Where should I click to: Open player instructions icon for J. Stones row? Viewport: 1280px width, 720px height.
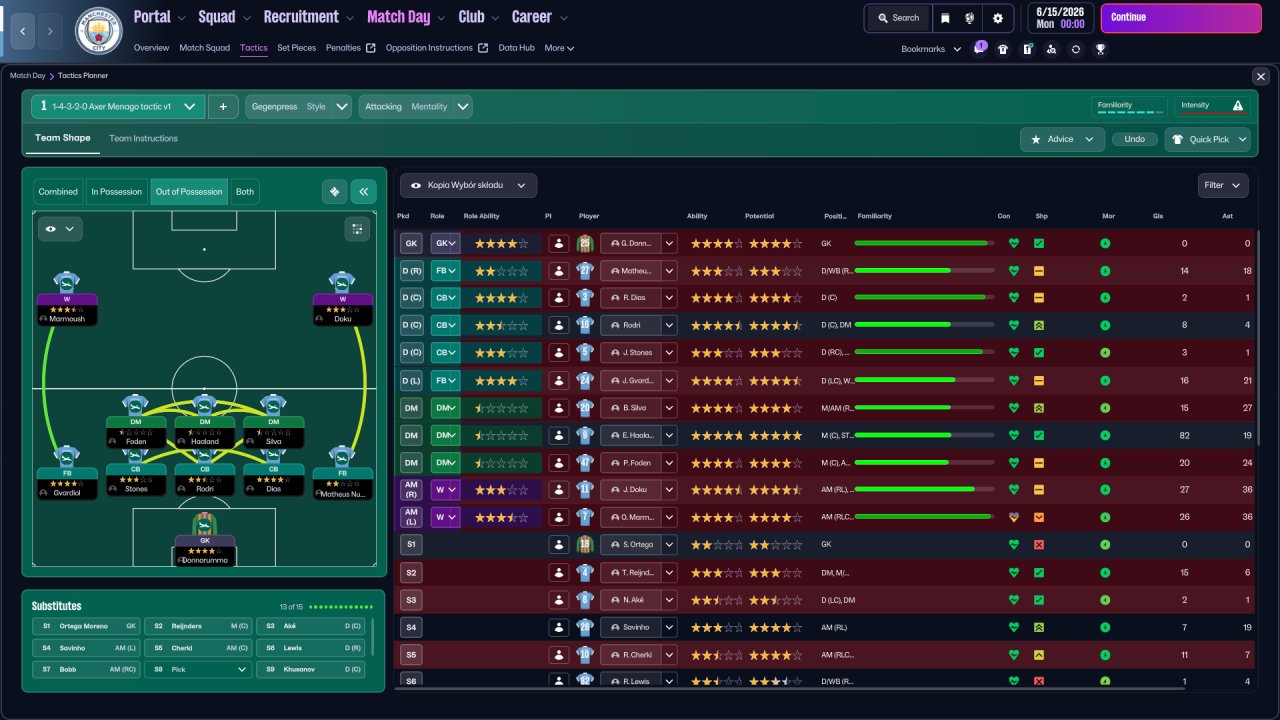559,352
